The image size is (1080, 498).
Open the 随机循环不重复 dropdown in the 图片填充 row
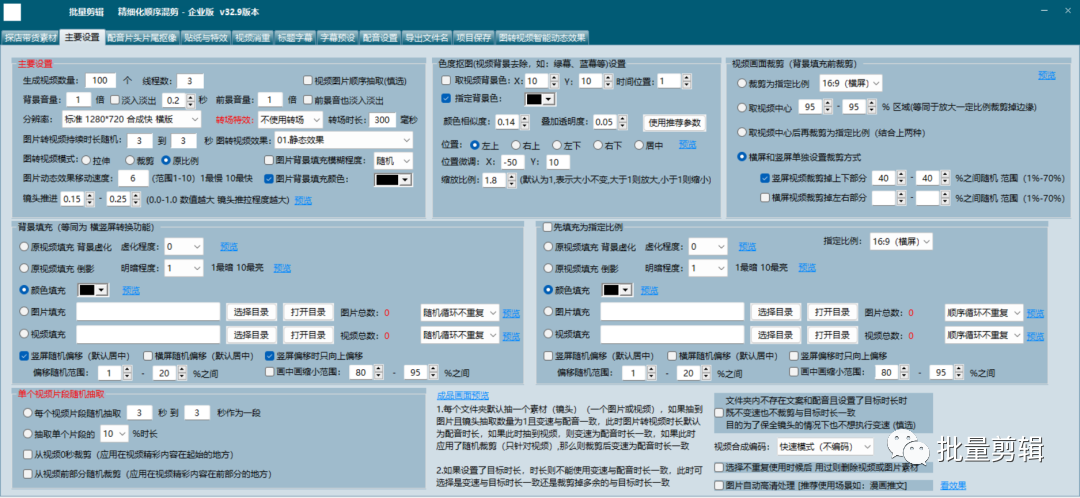coord(459,313)
